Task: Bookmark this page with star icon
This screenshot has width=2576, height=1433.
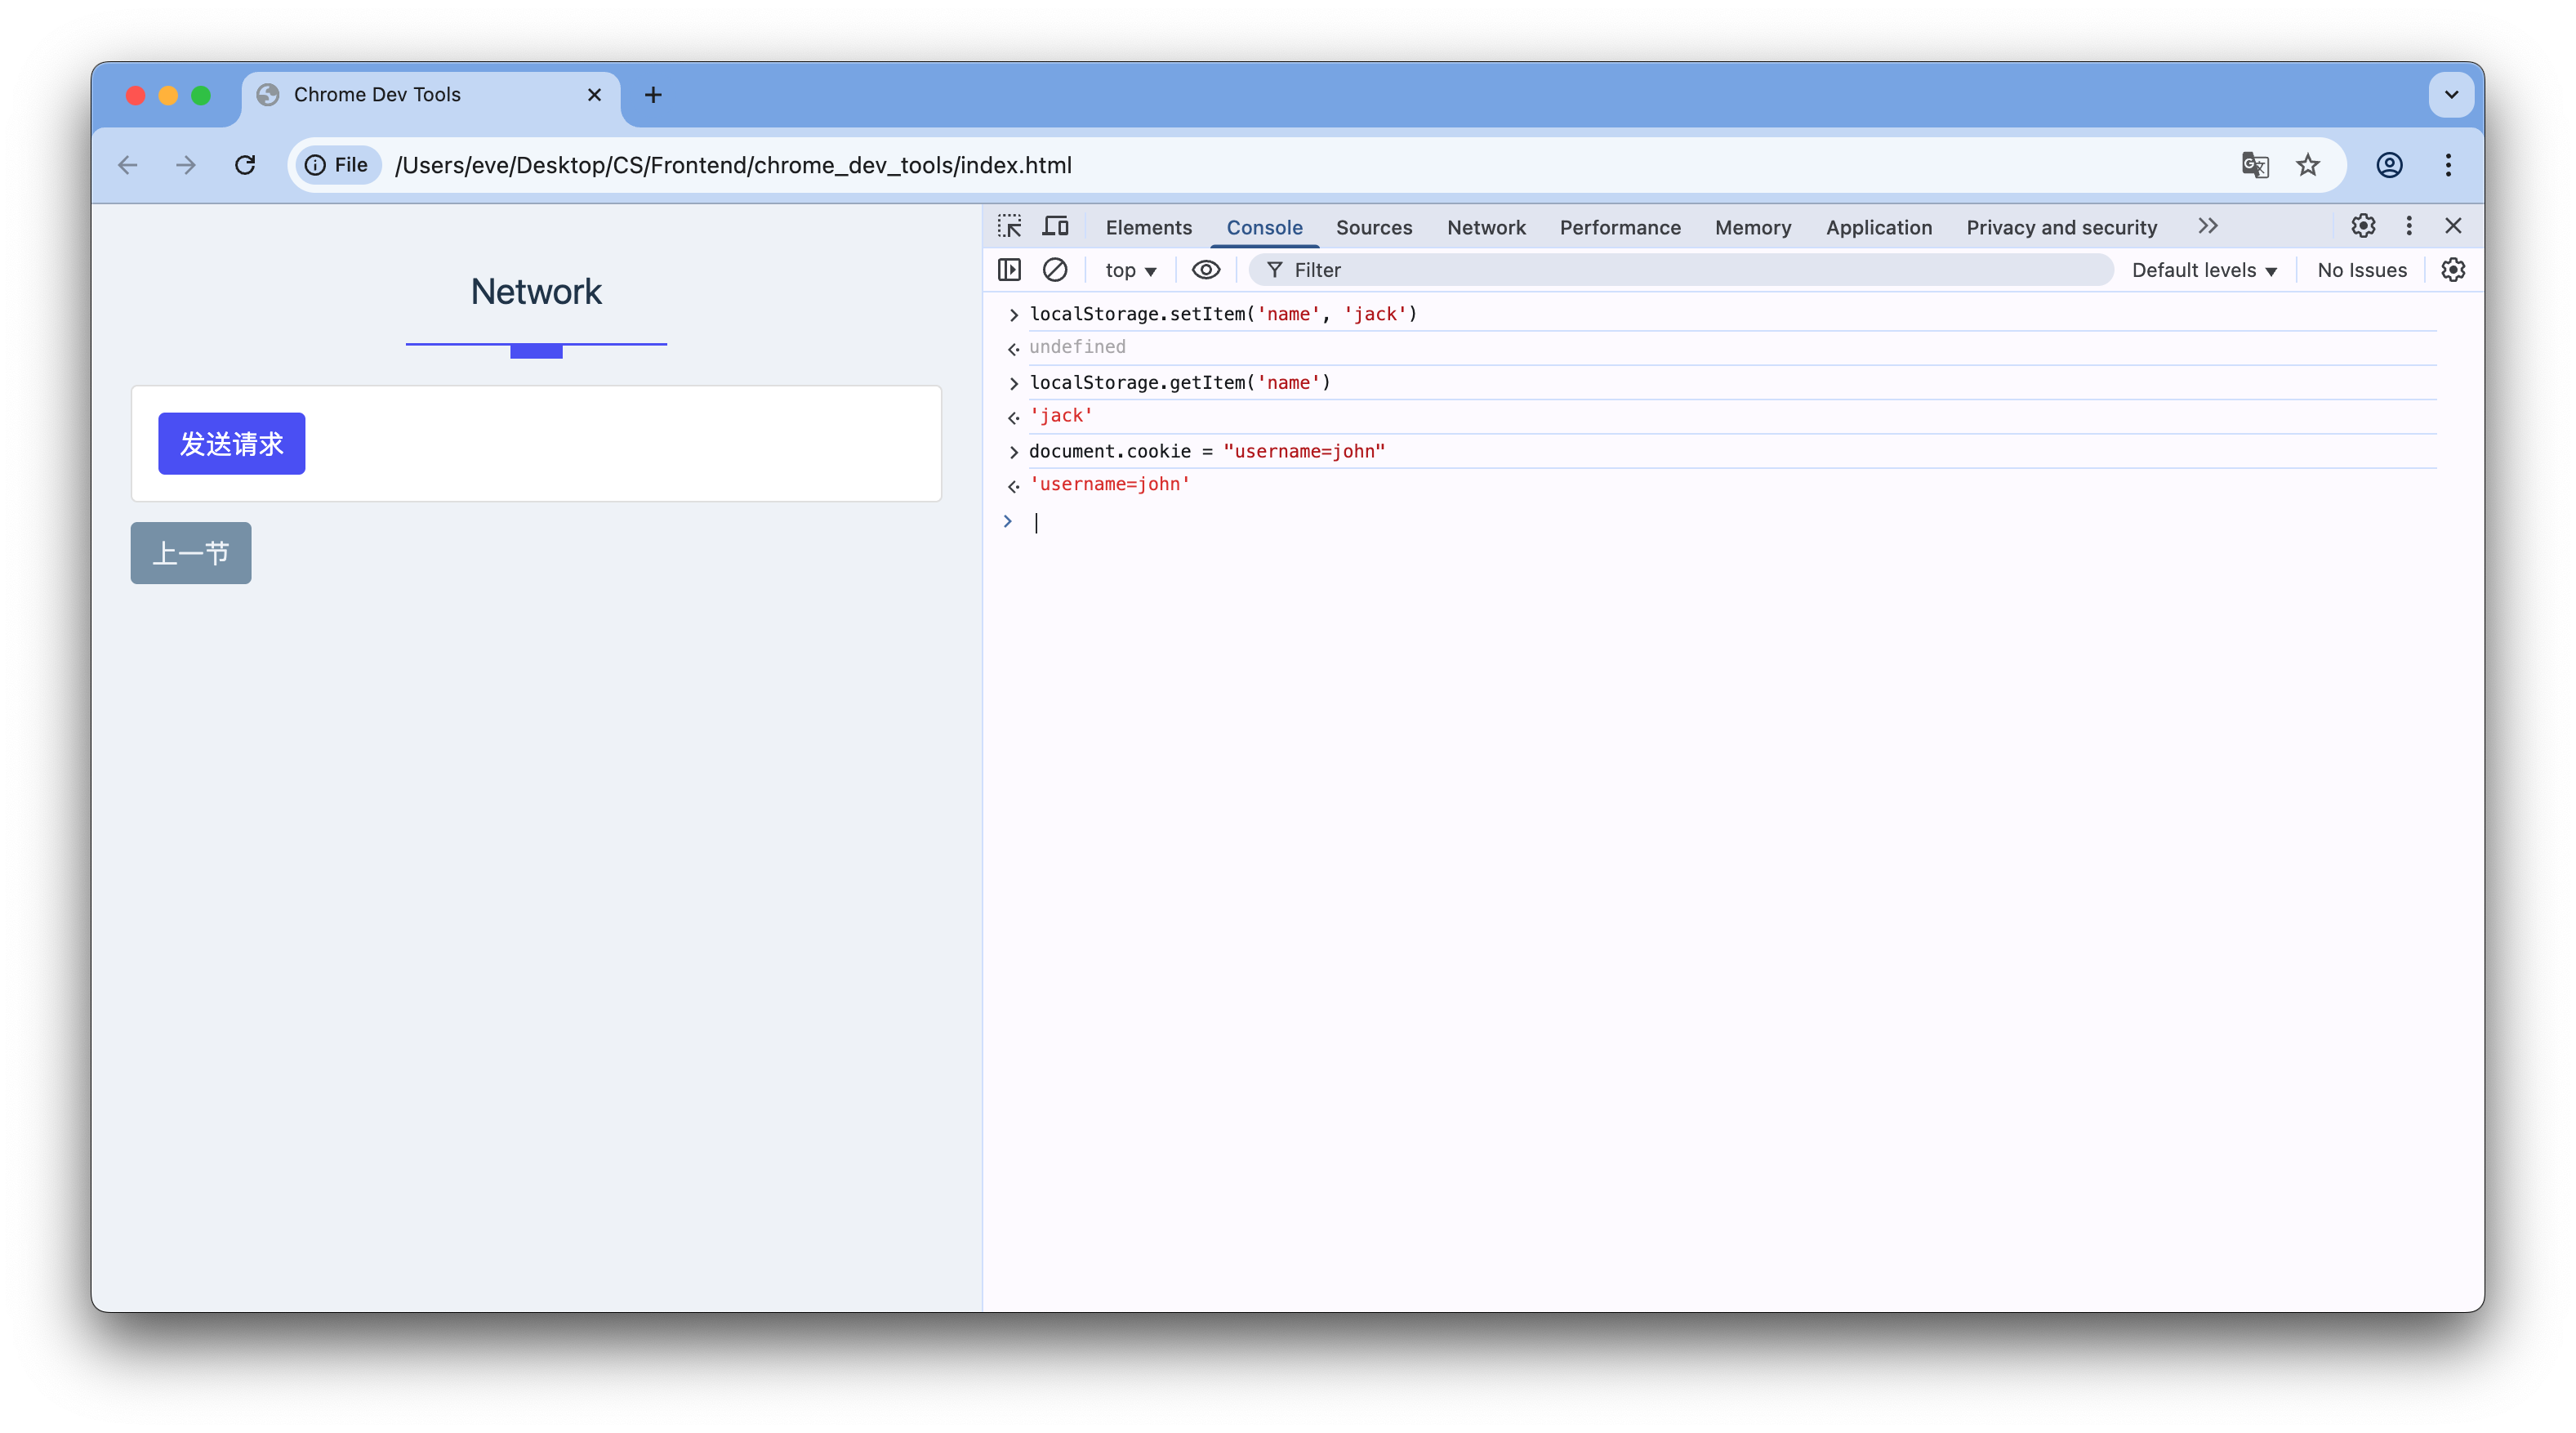Action: pyautogui.click(x=2308, y=165)
